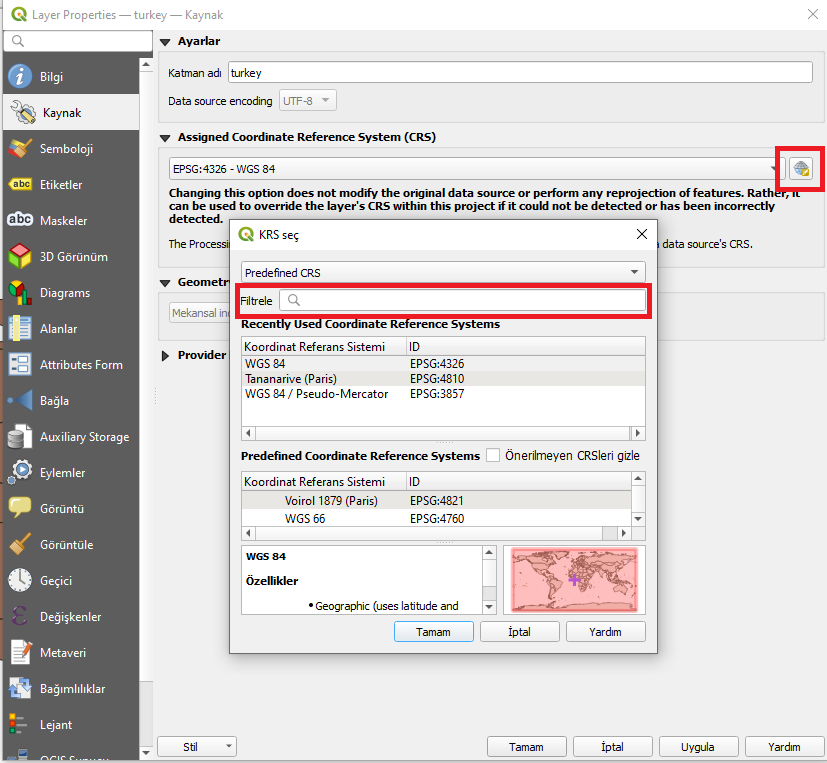The image size is (827, 763).
Task: Open the Görüntü tab
Action: coord(71,508)
